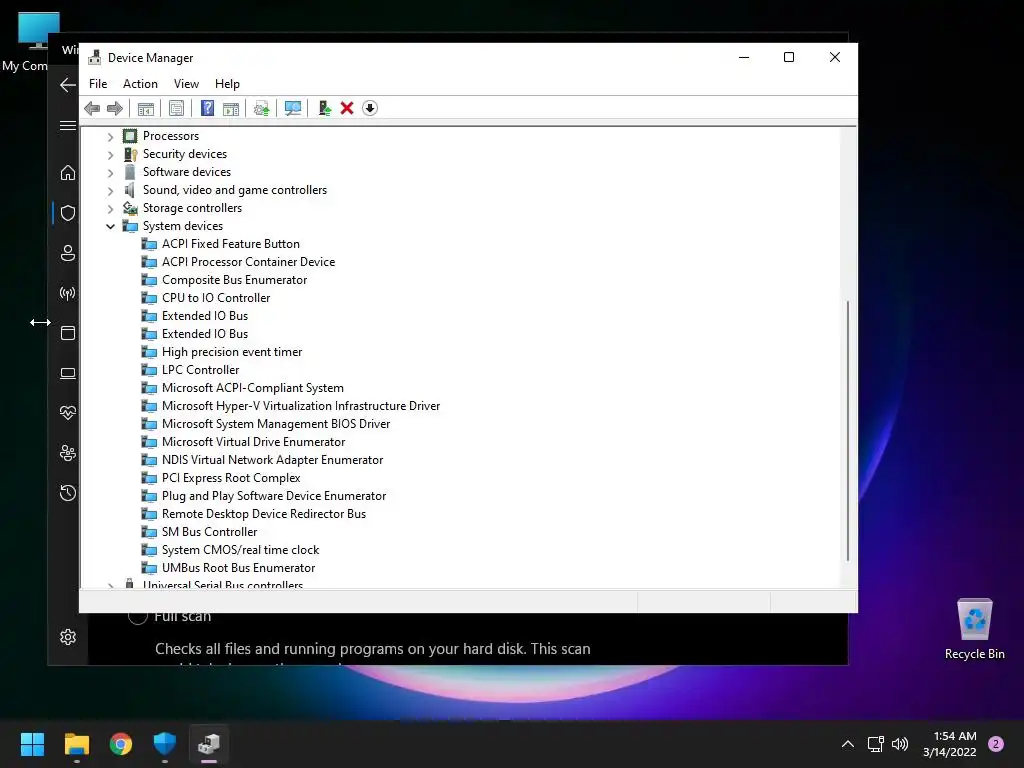The height and width of the screenshot is (768, 1024).
Task: Select the Recycle Bin desktop icon
Action: coord(974,630)
